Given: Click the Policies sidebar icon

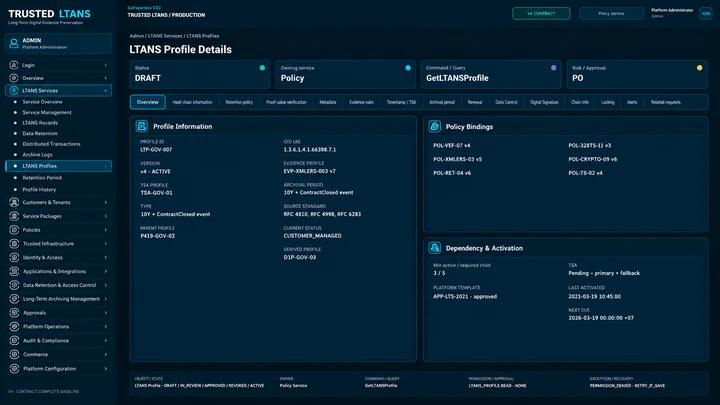Looking at the screenshot, I should (x=14, y=230).
